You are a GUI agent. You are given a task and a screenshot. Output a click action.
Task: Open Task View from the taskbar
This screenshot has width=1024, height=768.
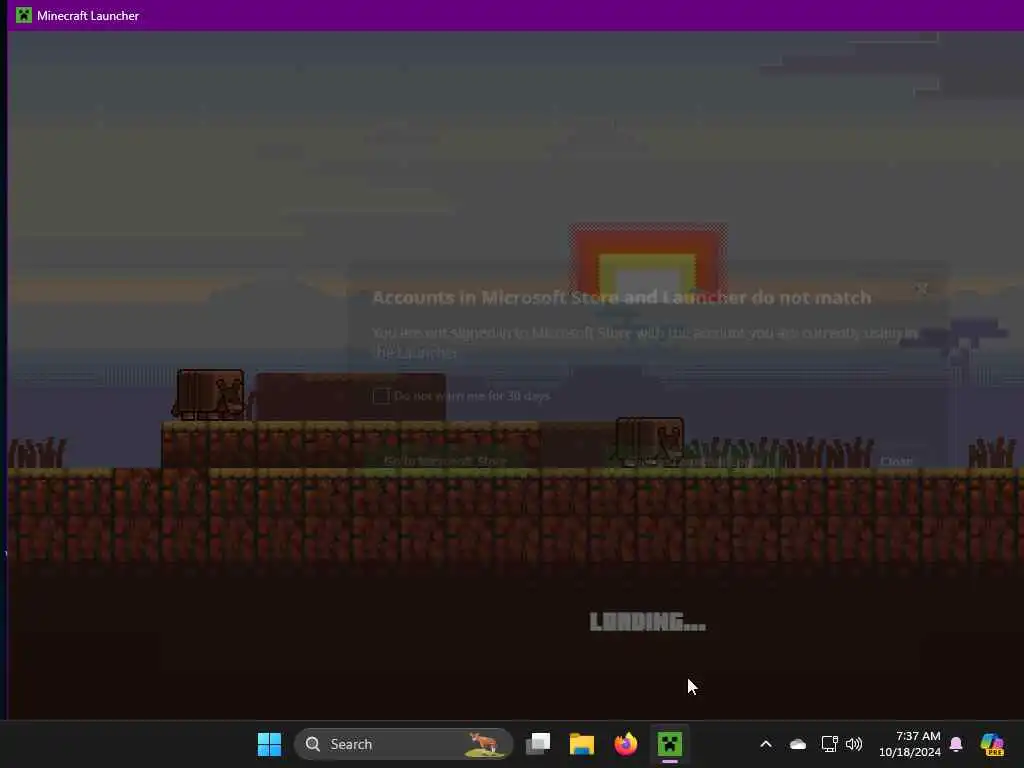point(538,744)
